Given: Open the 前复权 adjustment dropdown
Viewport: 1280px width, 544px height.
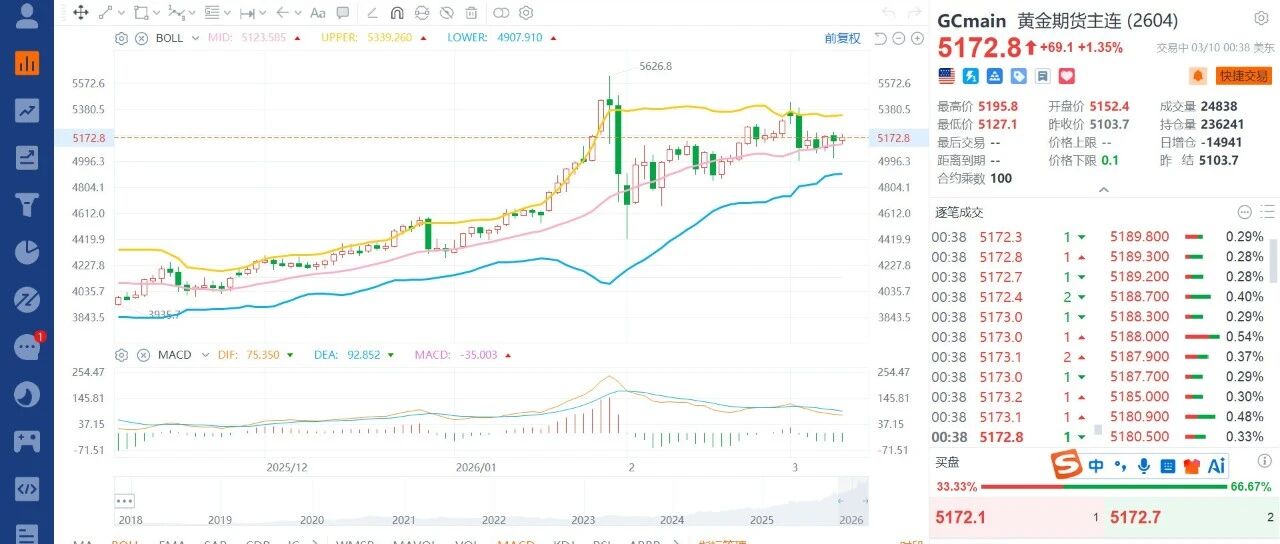Looking at the screenshot, I should click(x=842, y=38).
